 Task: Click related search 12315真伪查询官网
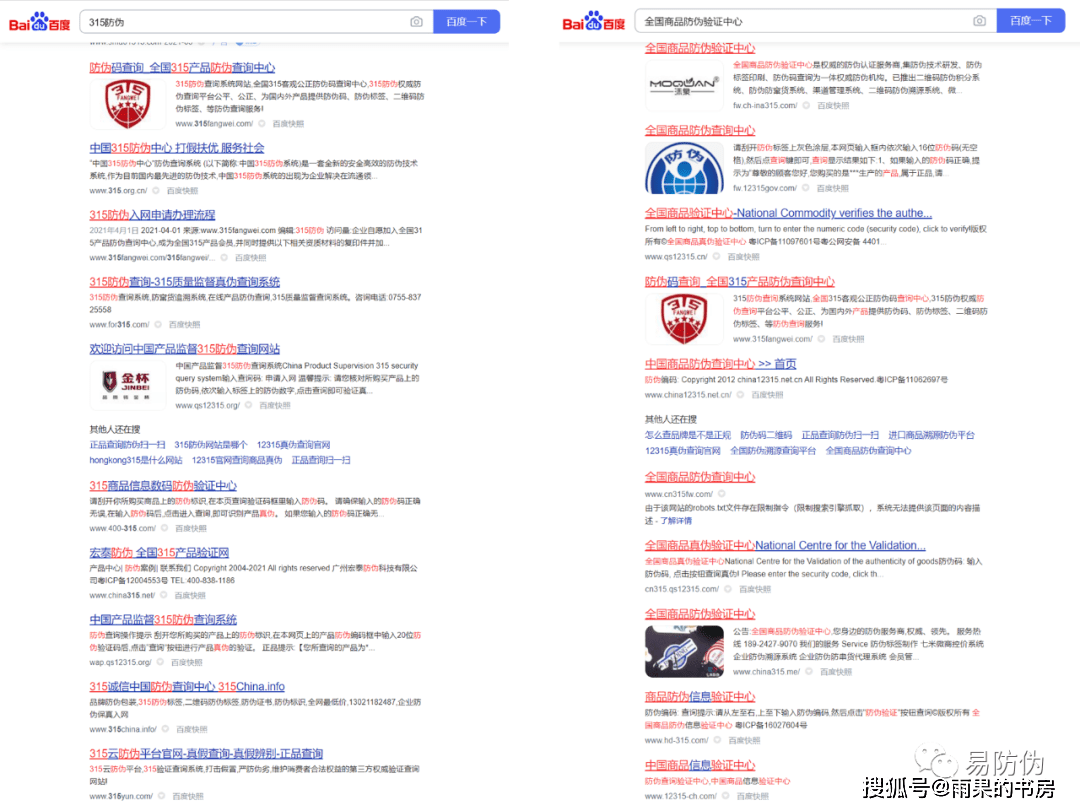(296, 444)
